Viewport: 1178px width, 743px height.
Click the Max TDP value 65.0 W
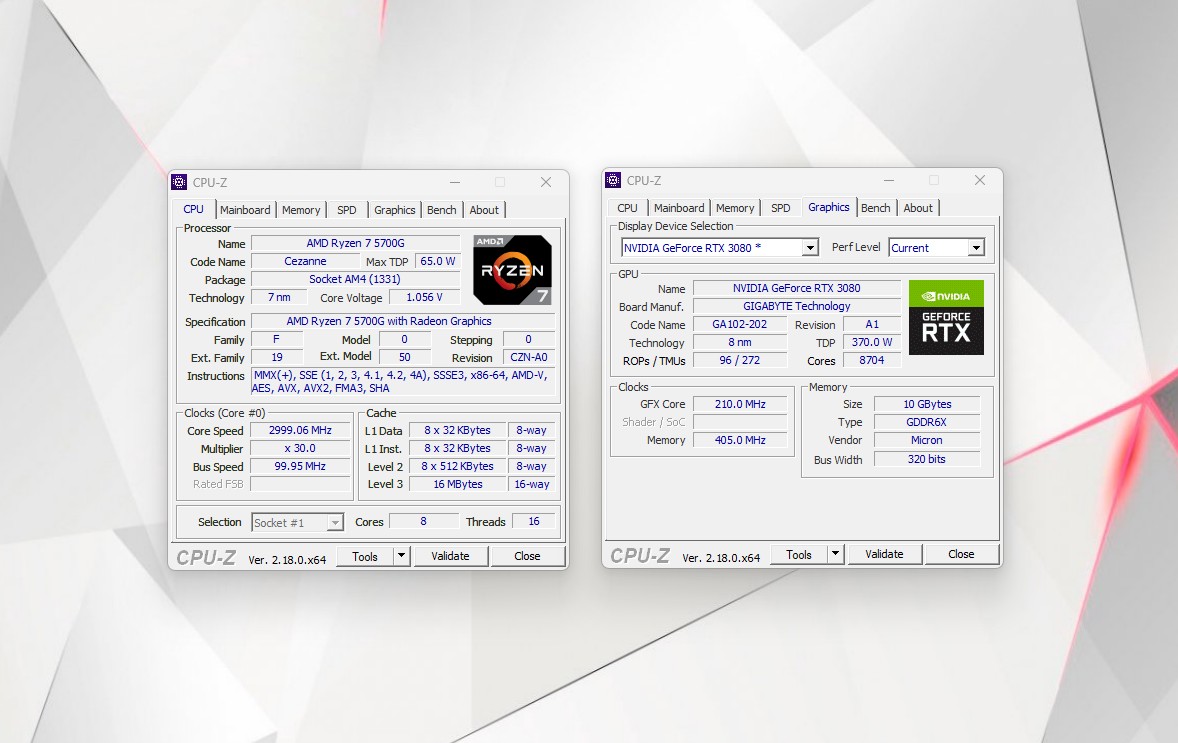(438, 261)
